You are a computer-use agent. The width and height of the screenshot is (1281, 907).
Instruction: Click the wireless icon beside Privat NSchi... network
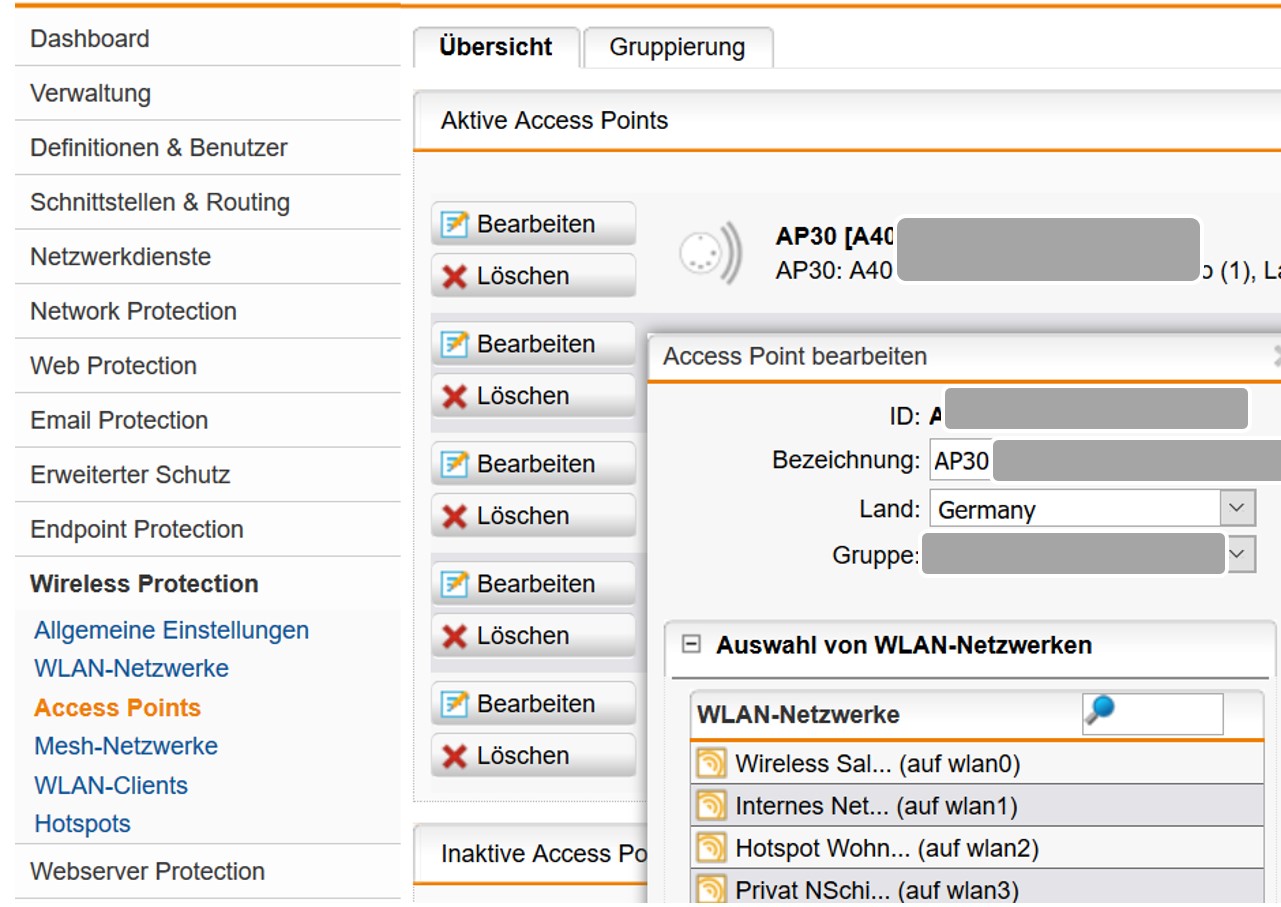pos(711,889)
